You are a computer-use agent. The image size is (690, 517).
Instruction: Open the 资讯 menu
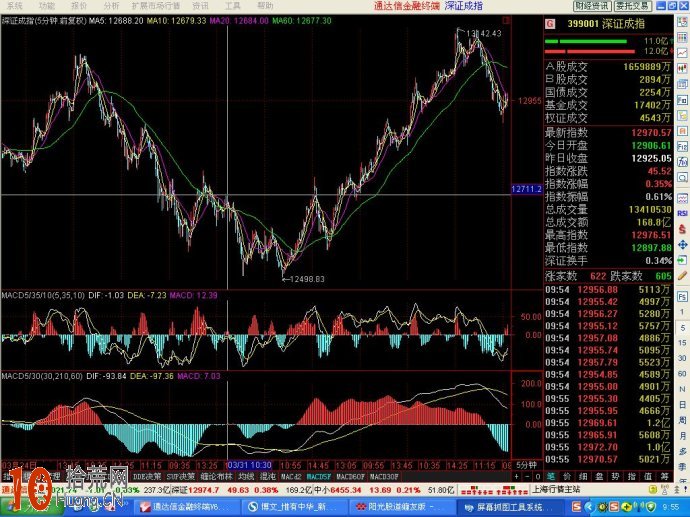[x=200, y=6]
